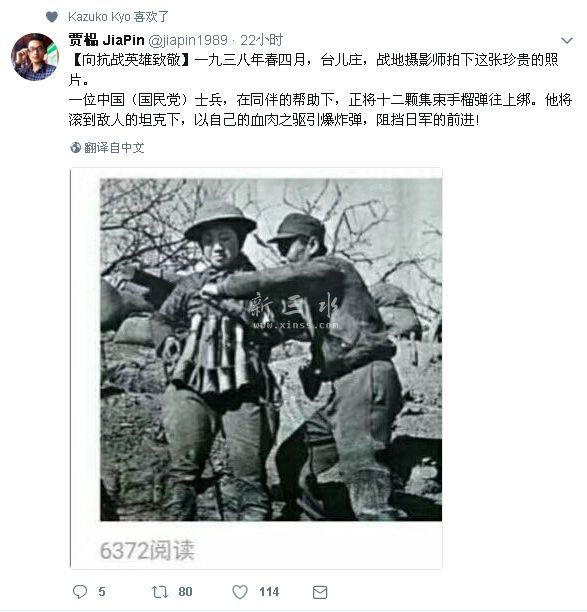Click the Kazuko Kyo 喜欢了 label
Viewport: 587px width, 612px height.
coord(118,16)
